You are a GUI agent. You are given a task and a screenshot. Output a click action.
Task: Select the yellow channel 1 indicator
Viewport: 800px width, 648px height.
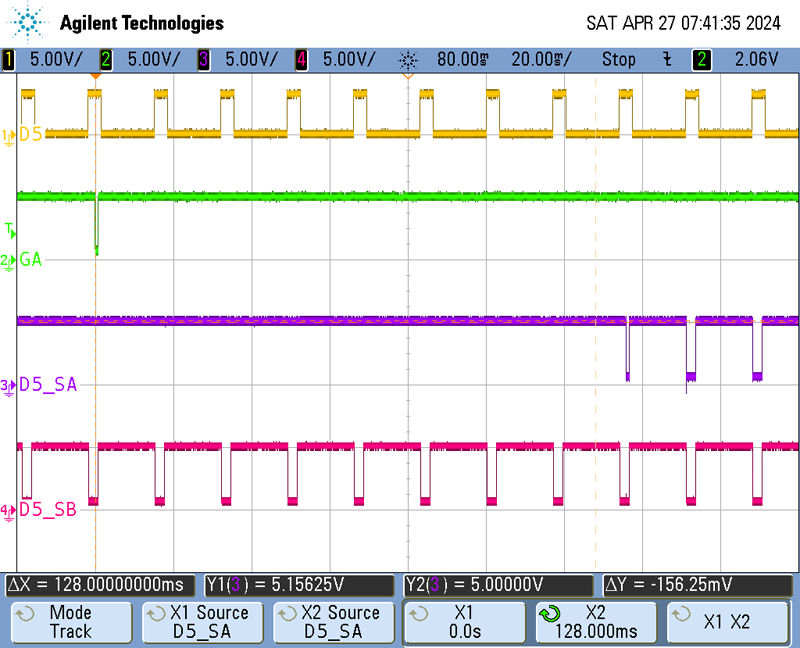(9, 59)
